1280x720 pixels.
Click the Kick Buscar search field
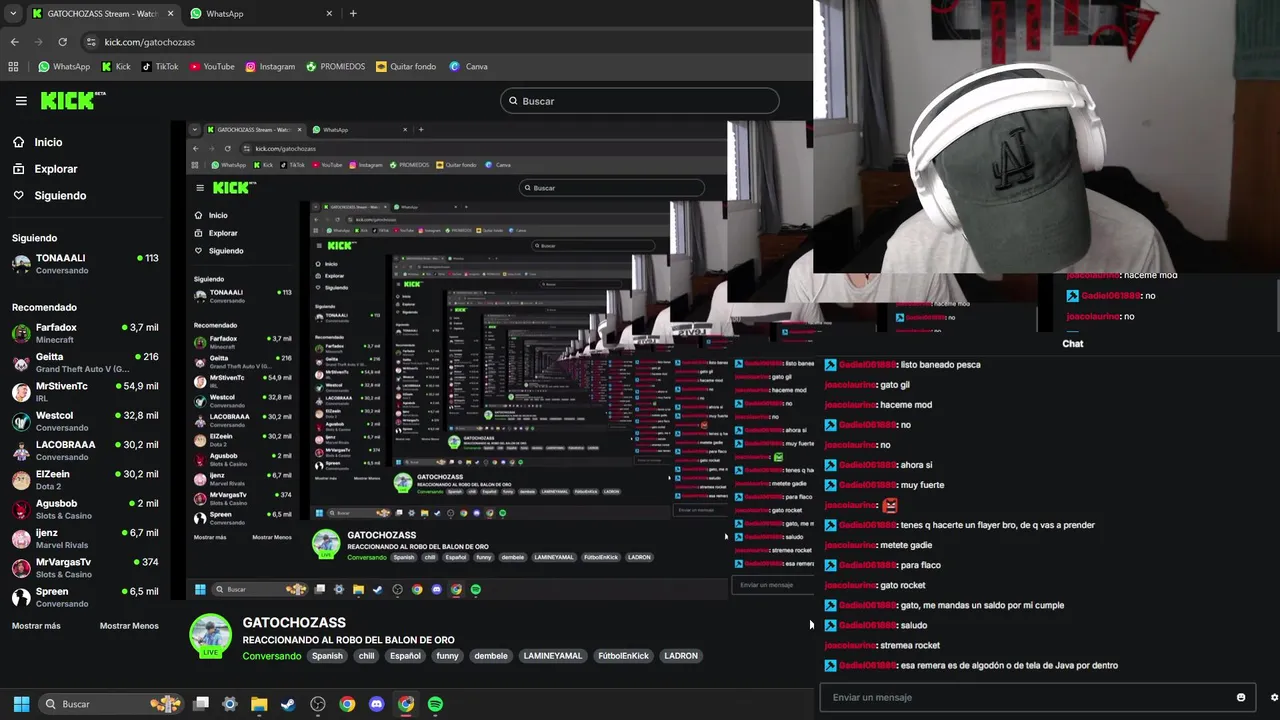640,101
